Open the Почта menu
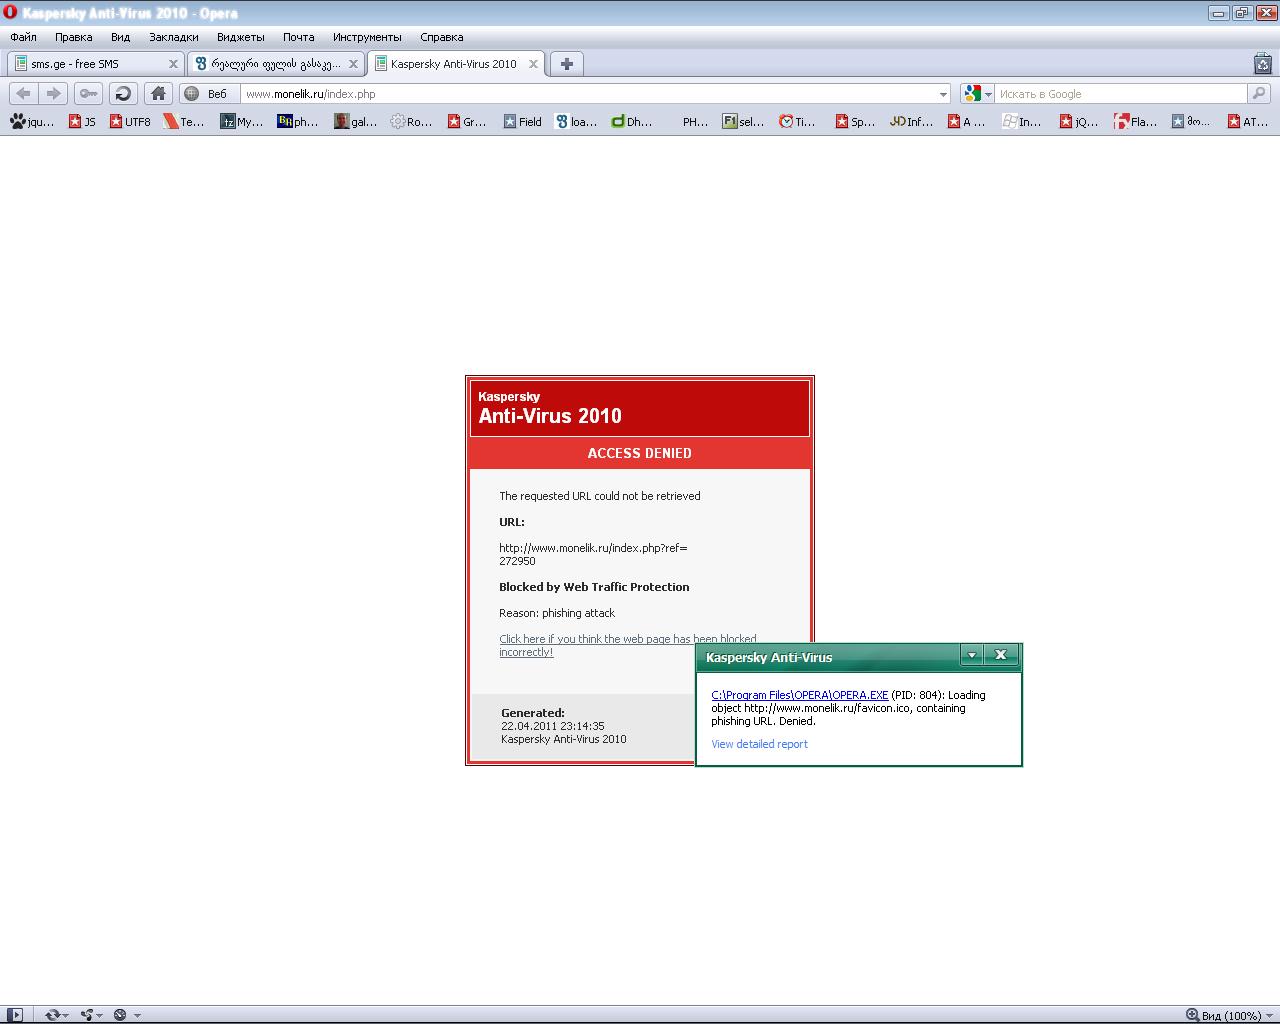1280x1024 pixels. (299, 37)
